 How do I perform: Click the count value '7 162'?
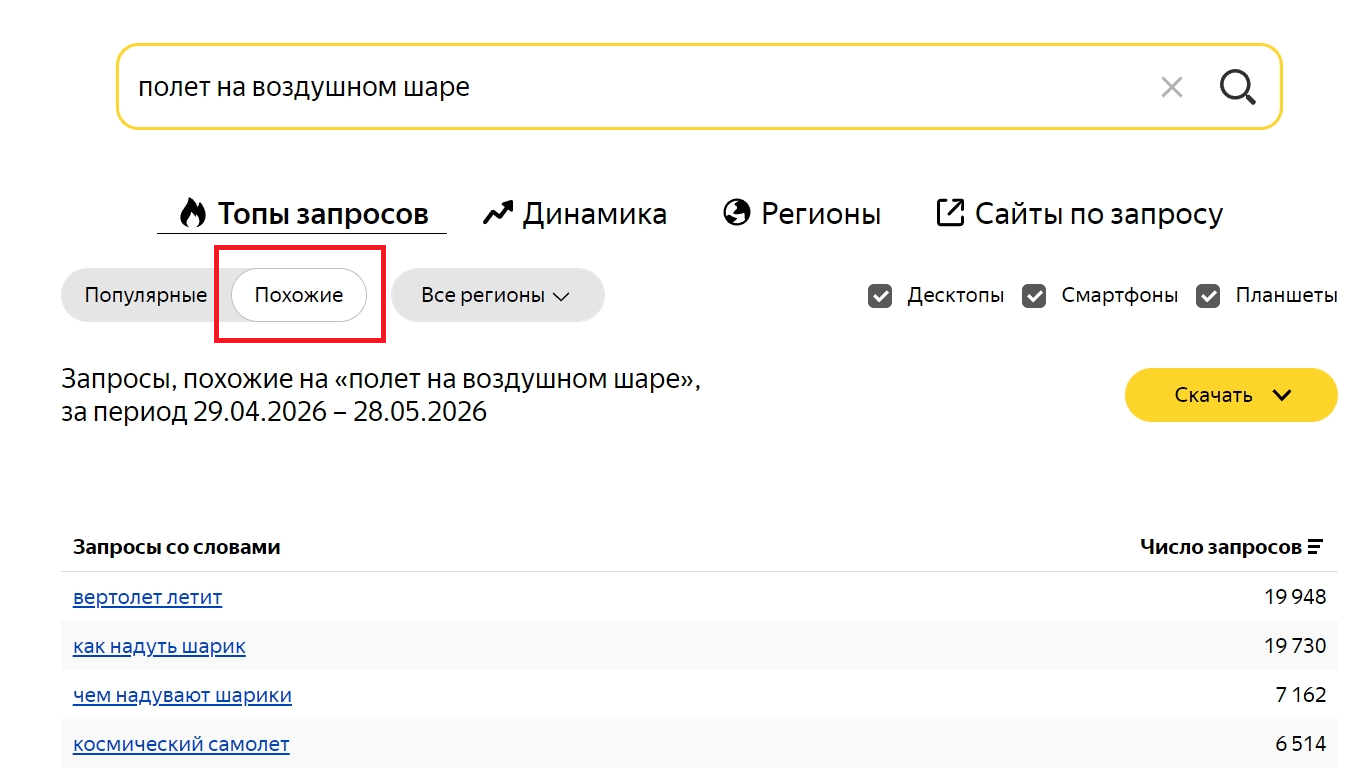(x=1301, y=695)
